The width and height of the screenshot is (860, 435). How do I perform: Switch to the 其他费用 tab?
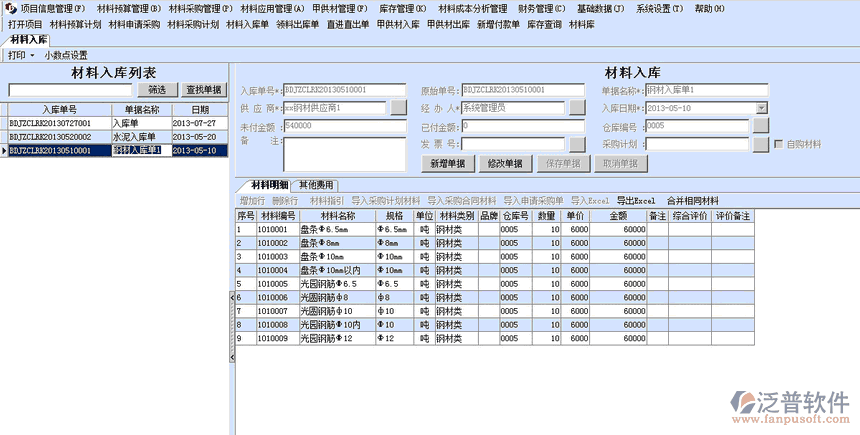[316, 185]
